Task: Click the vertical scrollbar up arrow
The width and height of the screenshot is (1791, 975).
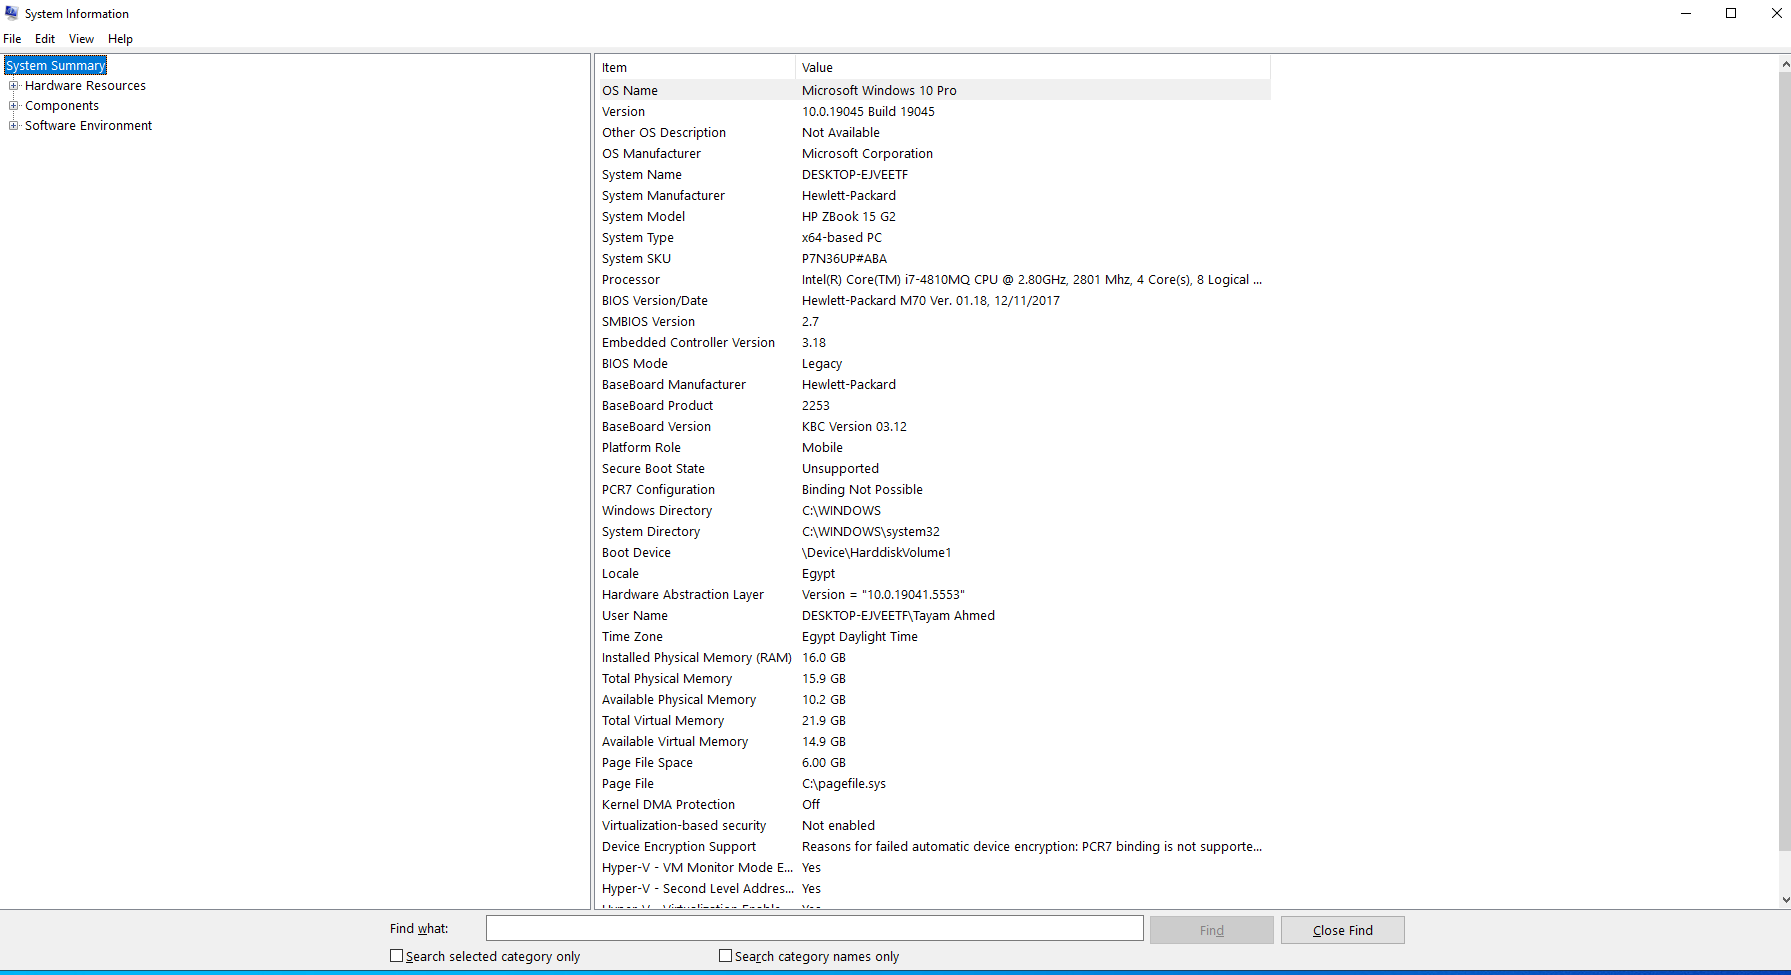Action: pos(1785,64)
